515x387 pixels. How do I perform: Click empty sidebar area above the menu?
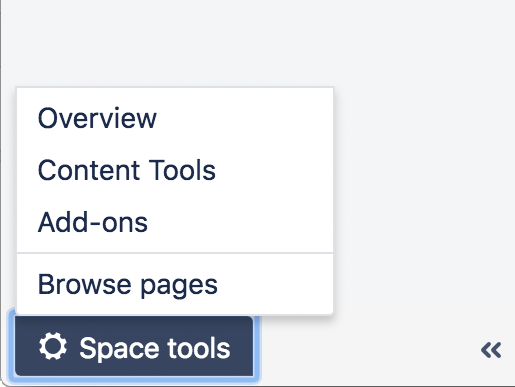pos(257,43)
